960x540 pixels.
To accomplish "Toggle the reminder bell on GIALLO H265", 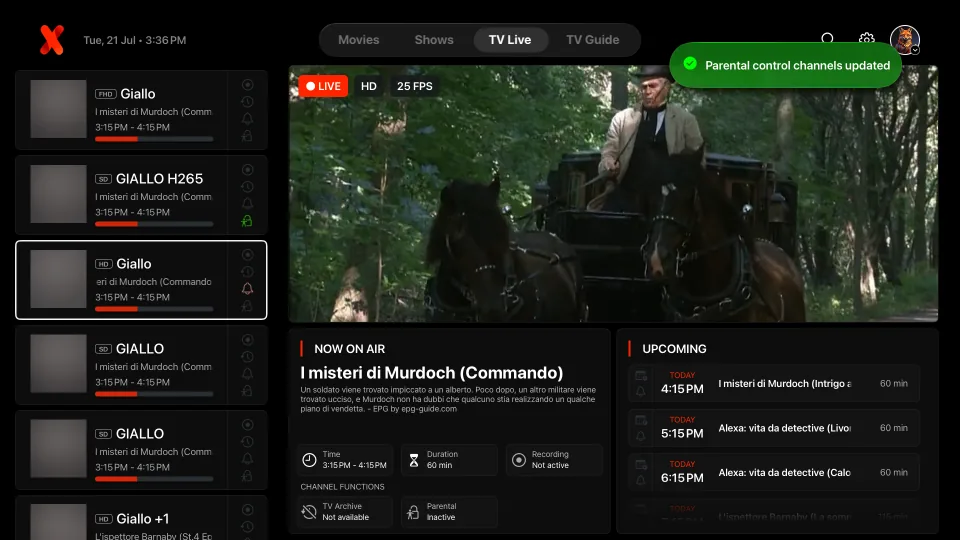I will click(x=247, y=203).
